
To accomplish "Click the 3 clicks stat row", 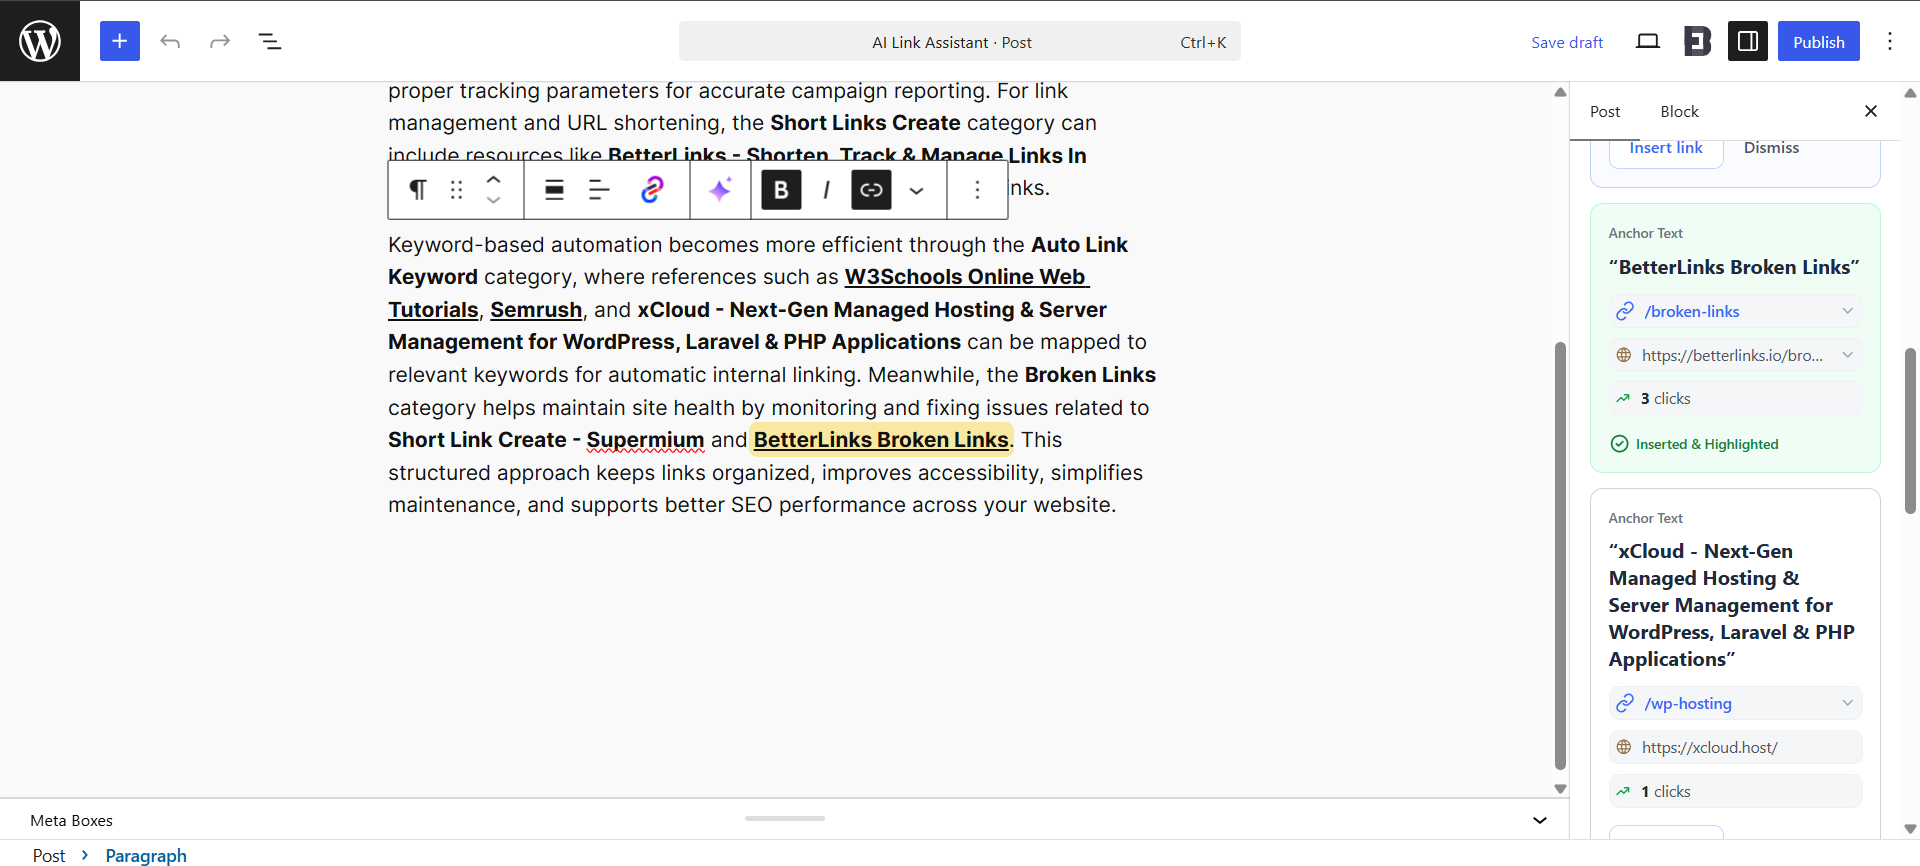I will [1735, 398].
